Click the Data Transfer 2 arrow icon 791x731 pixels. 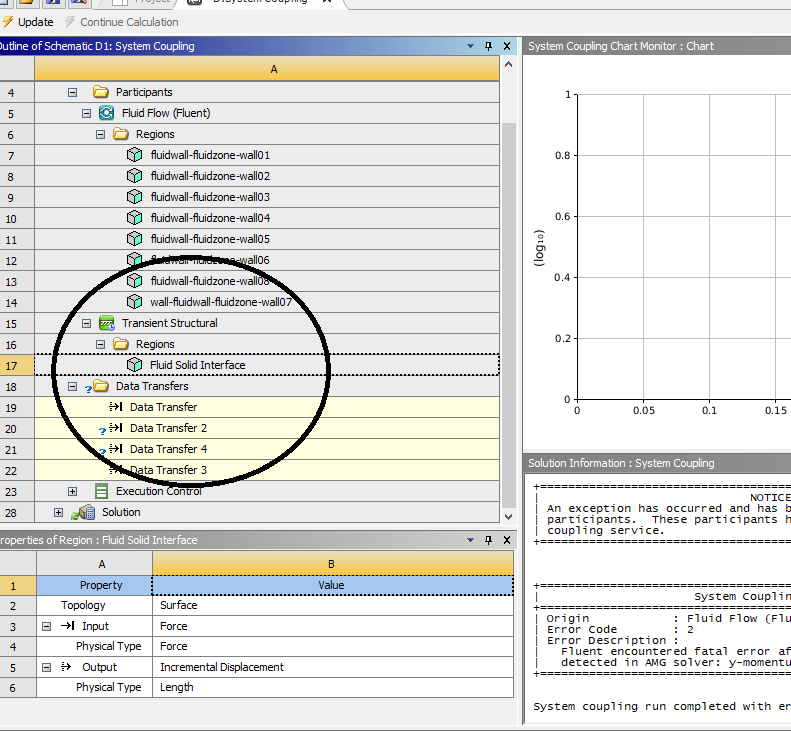pyautogui.click(x=115, y=428)
